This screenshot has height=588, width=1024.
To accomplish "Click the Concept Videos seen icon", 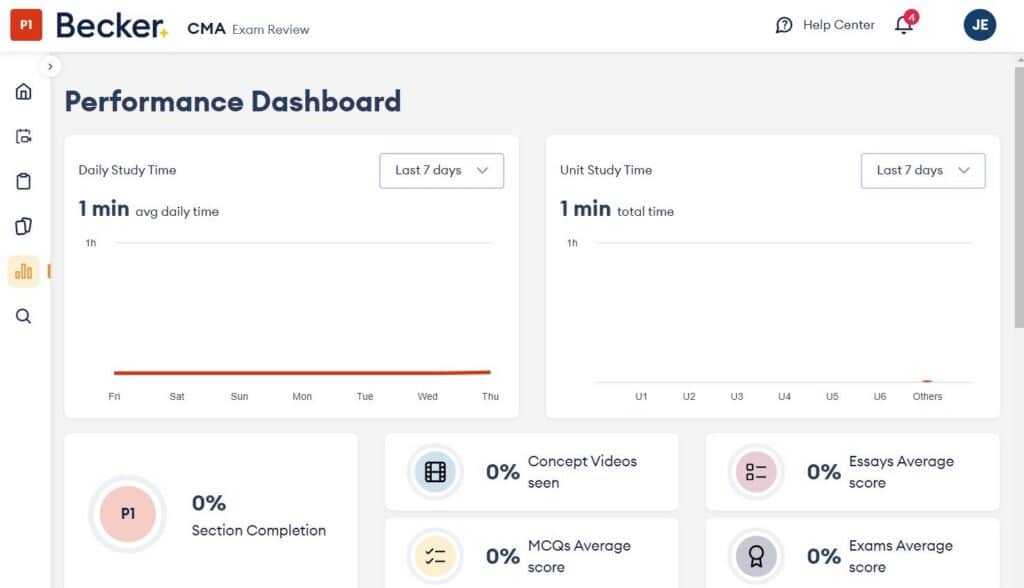I will click(x=434, y=471).
